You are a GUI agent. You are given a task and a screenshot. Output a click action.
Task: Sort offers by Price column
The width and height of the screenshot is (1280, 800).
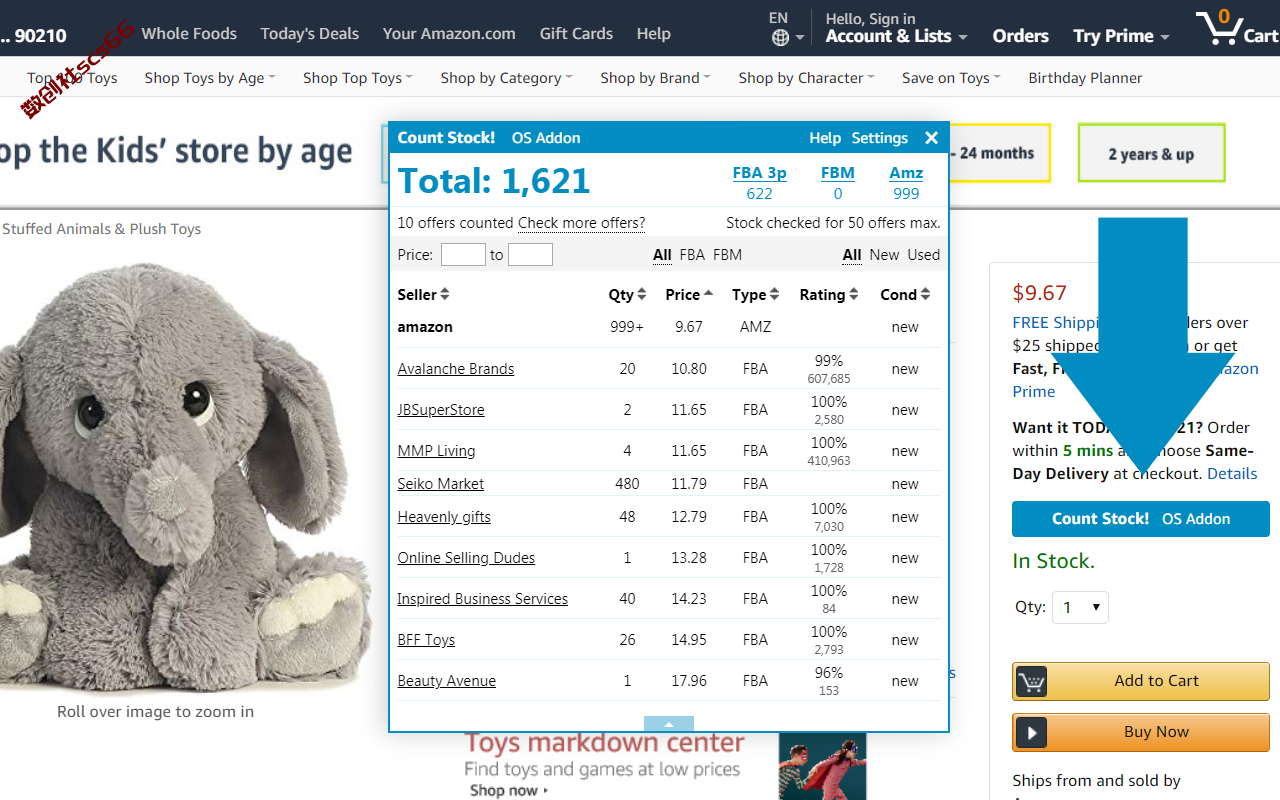click(689, 295)
